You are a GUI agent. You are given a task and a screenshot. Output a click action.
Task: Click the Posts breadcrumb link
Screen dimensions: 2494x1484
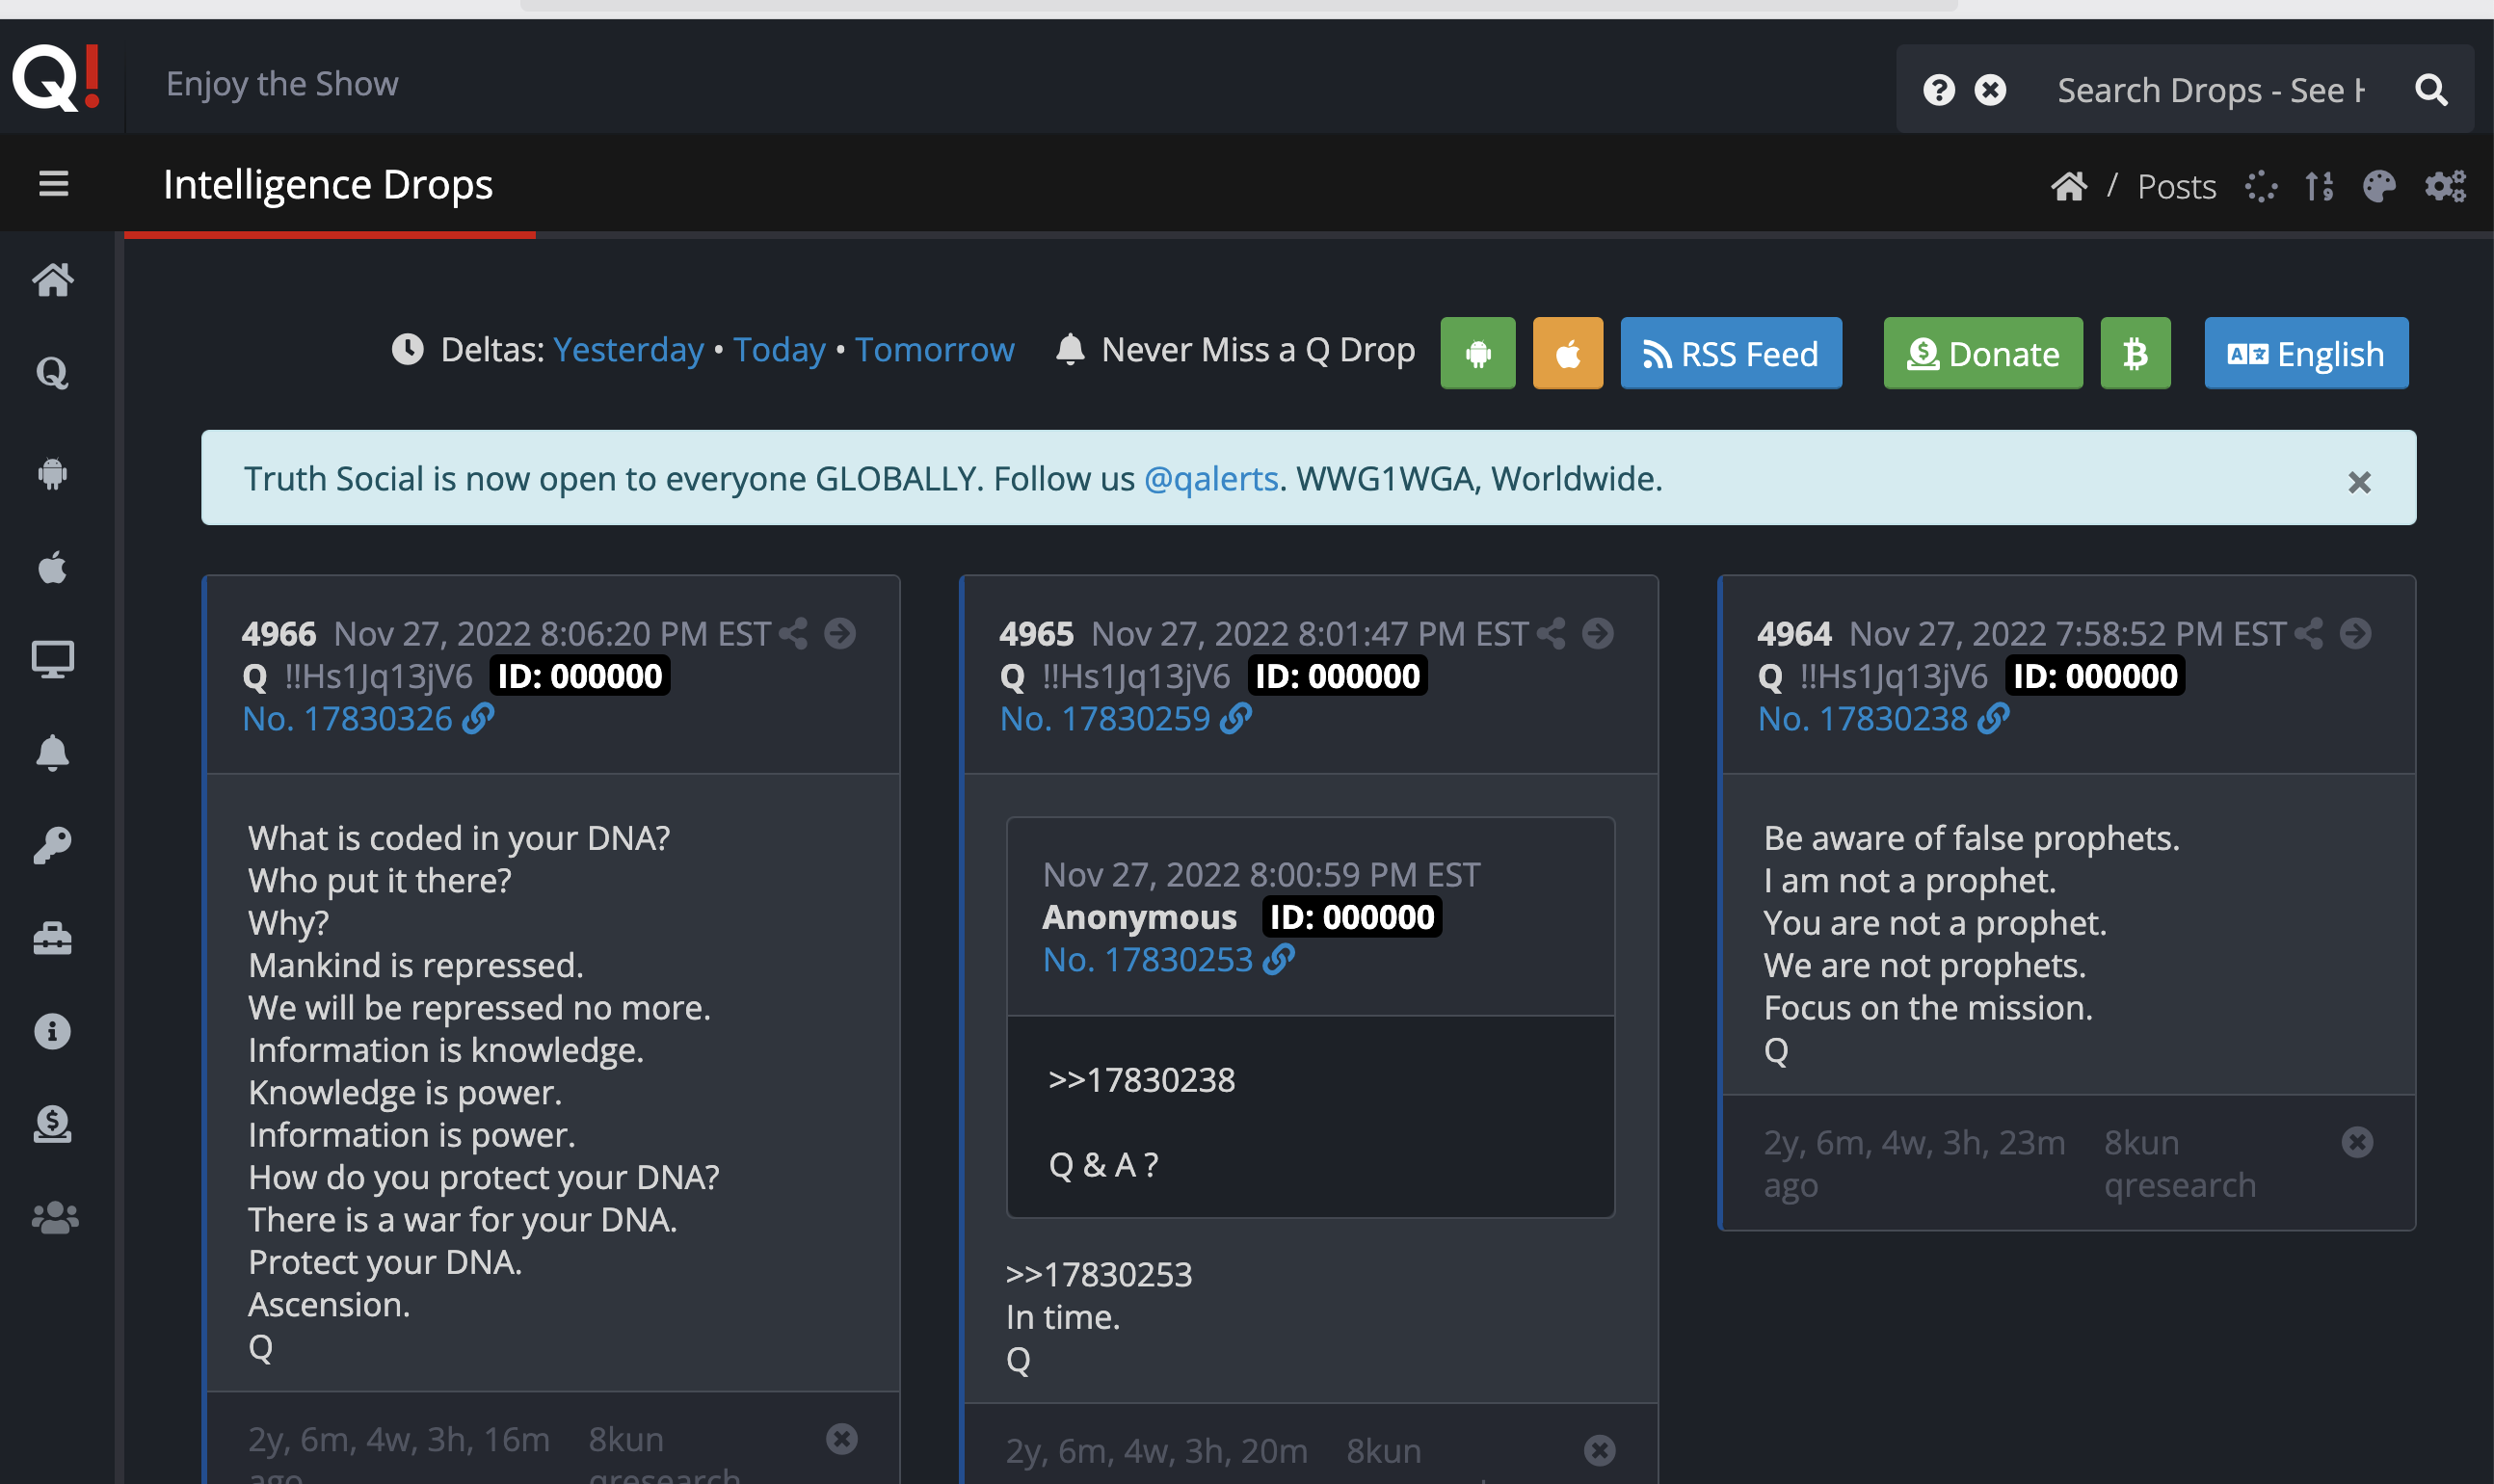(2176, 187)
